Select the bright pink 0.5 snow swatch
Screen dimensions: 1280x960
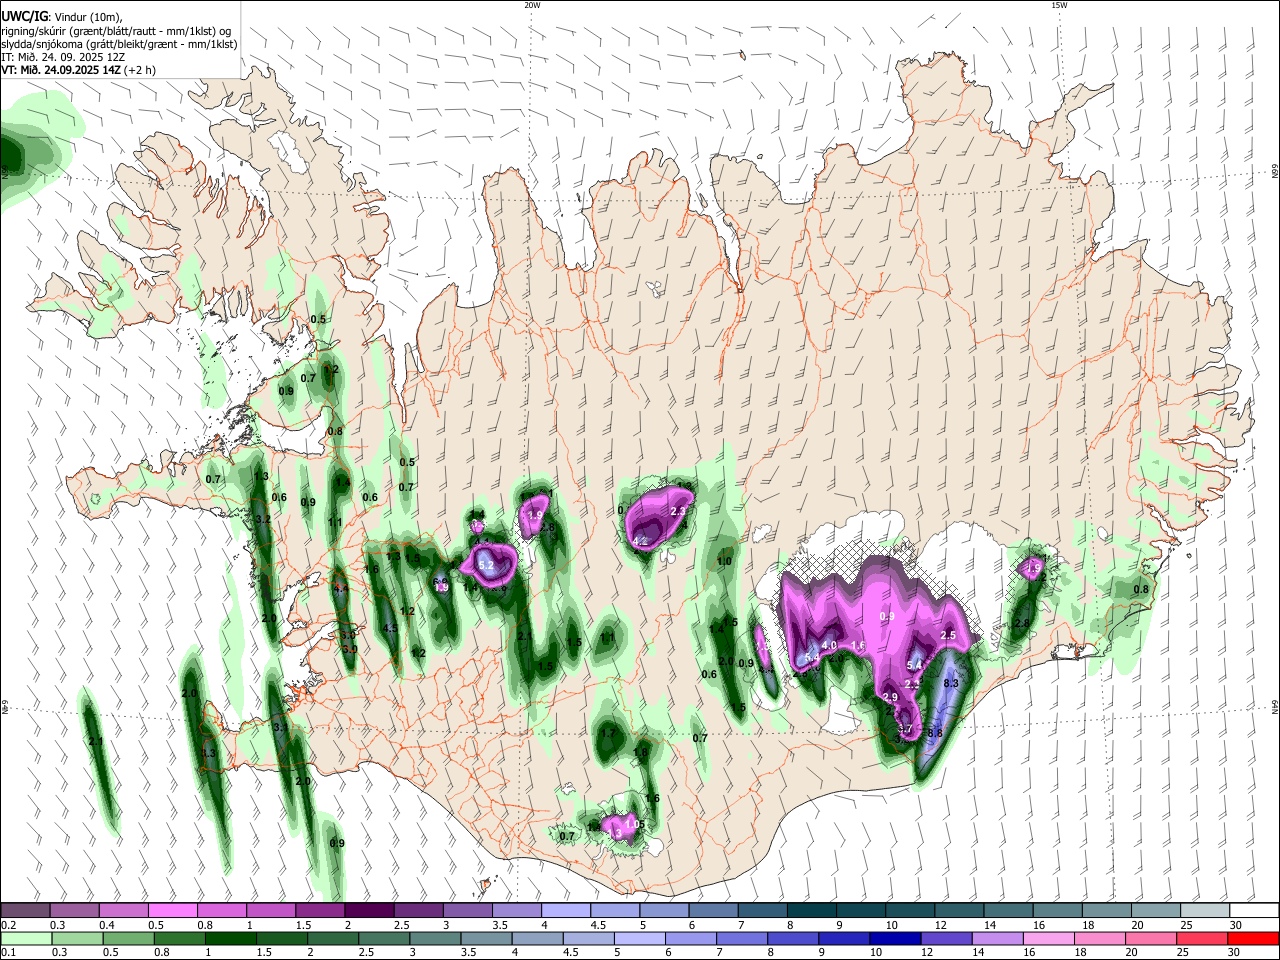coord(172,911)
